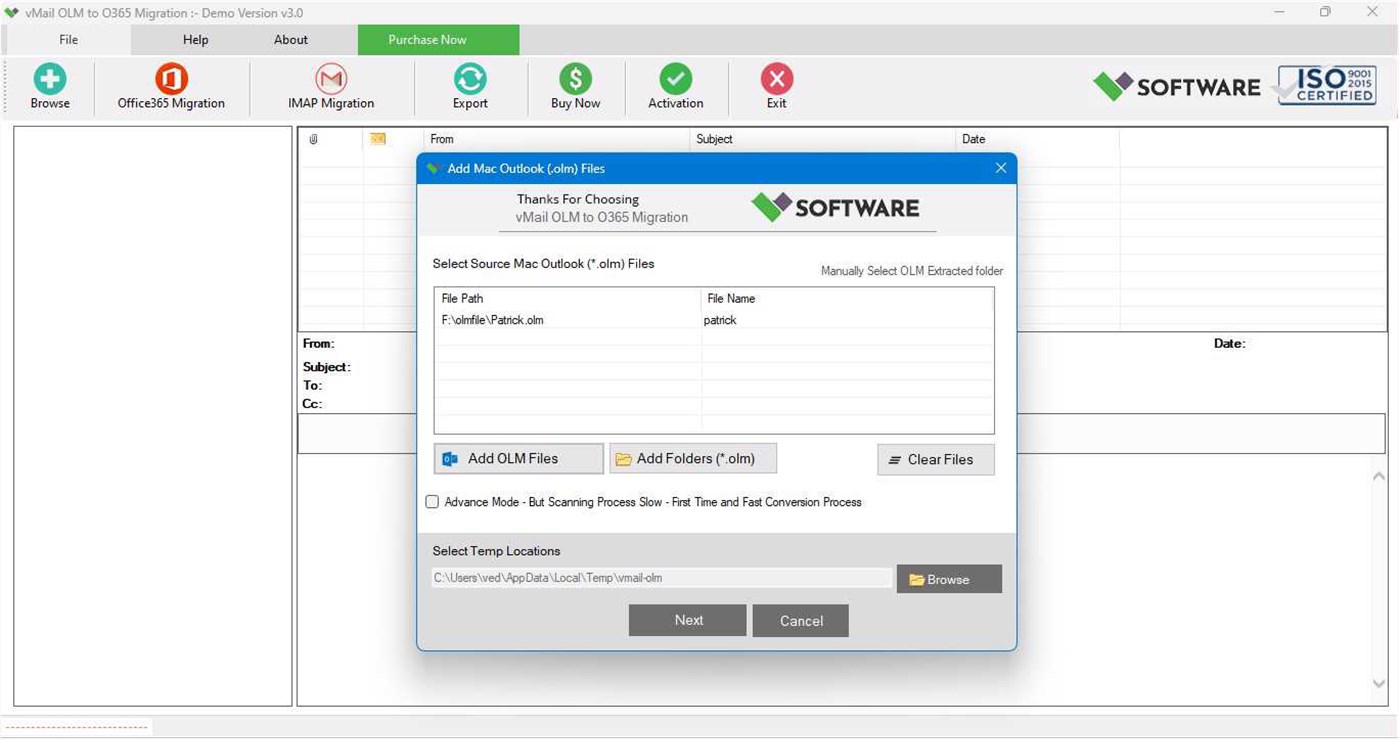Restore down the vMail application window

point(1325,12)
